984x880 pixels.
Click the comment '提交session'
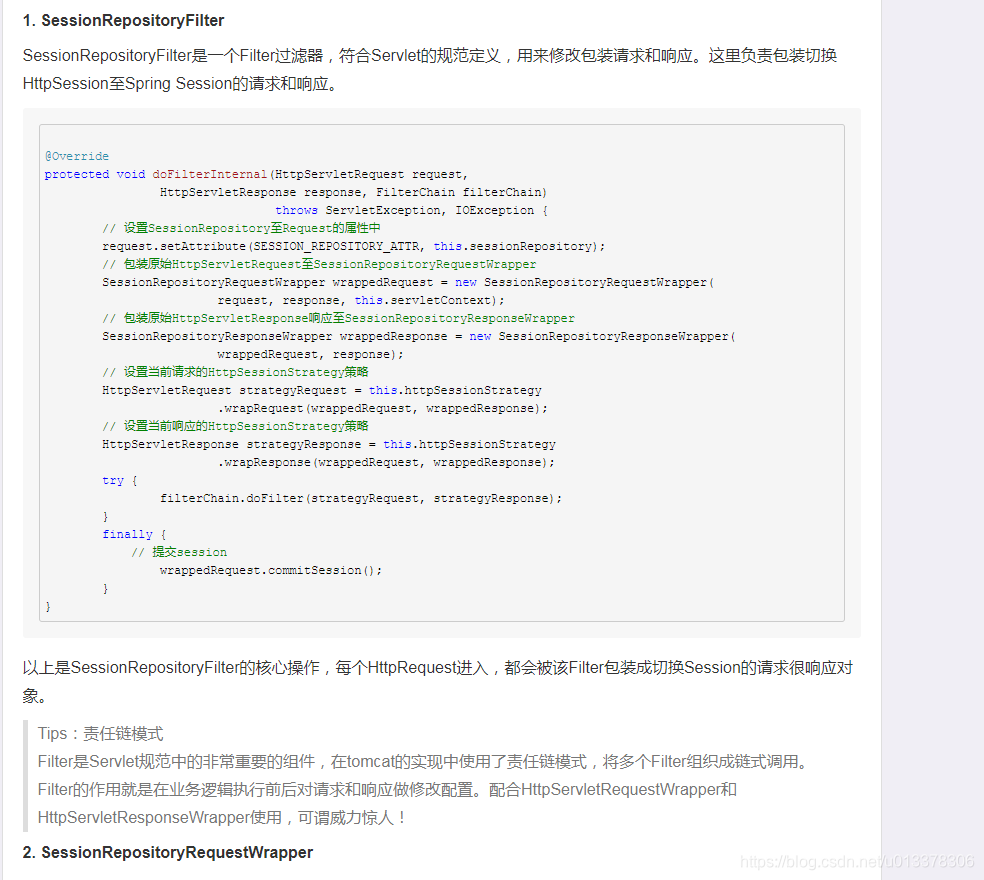point(179,552)
